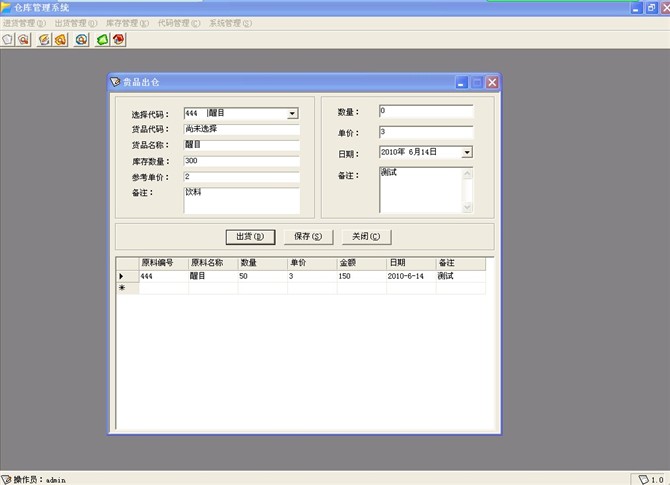Viewport: 670px width, 485px height.
Task: Restore down the main application window
Action: click(x=652, y=8)
